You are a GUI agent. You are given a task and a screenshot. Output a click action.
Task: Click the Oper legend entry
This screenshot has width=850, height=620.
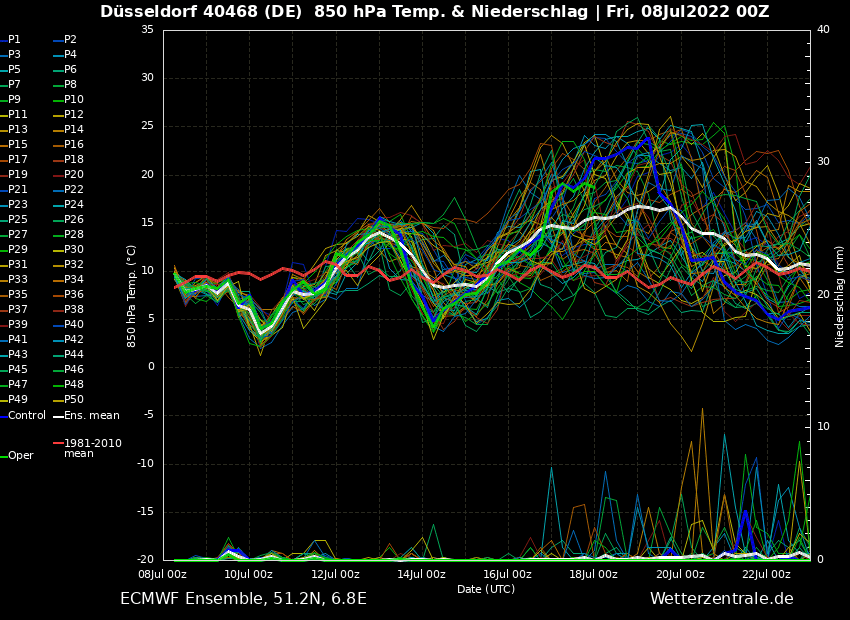coord(21,455)
